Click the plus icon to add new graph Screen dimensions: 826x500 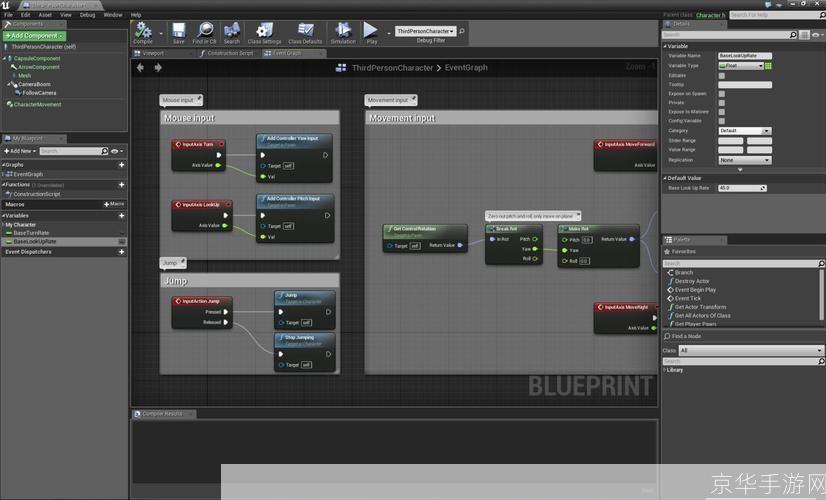point(122,165)
